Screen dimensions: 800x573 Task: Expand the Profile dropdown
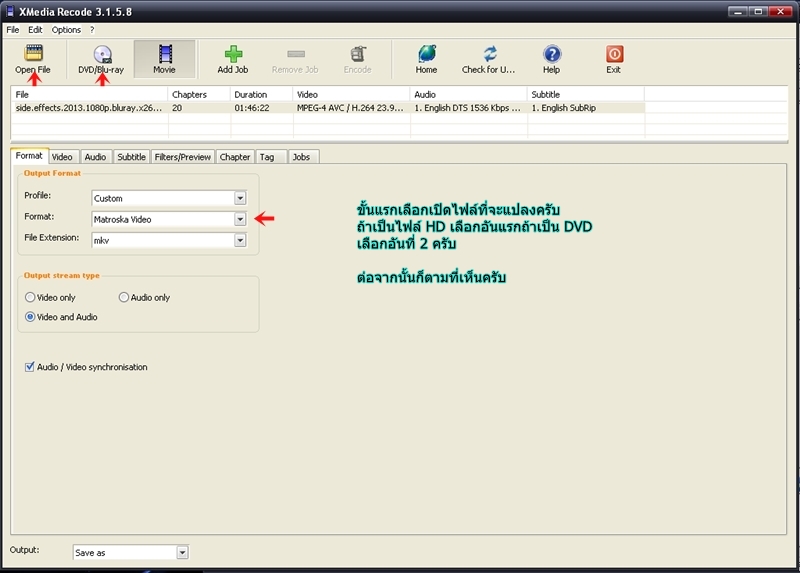(x=240, y=198)
